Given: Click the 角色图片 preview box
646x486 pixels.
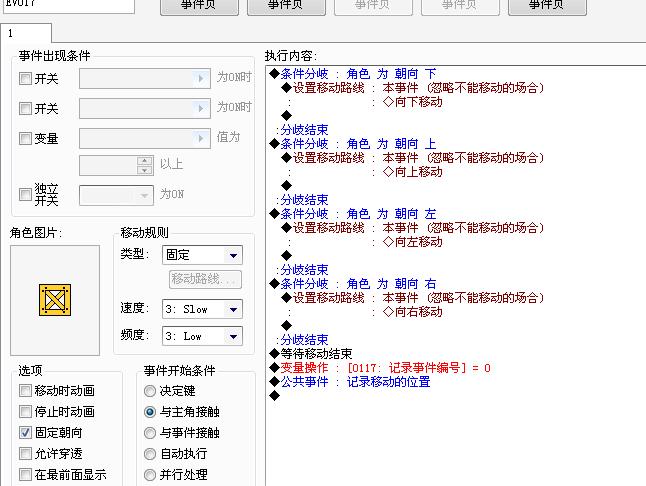Looking at the screenshot, I should (x=55, y=300).
